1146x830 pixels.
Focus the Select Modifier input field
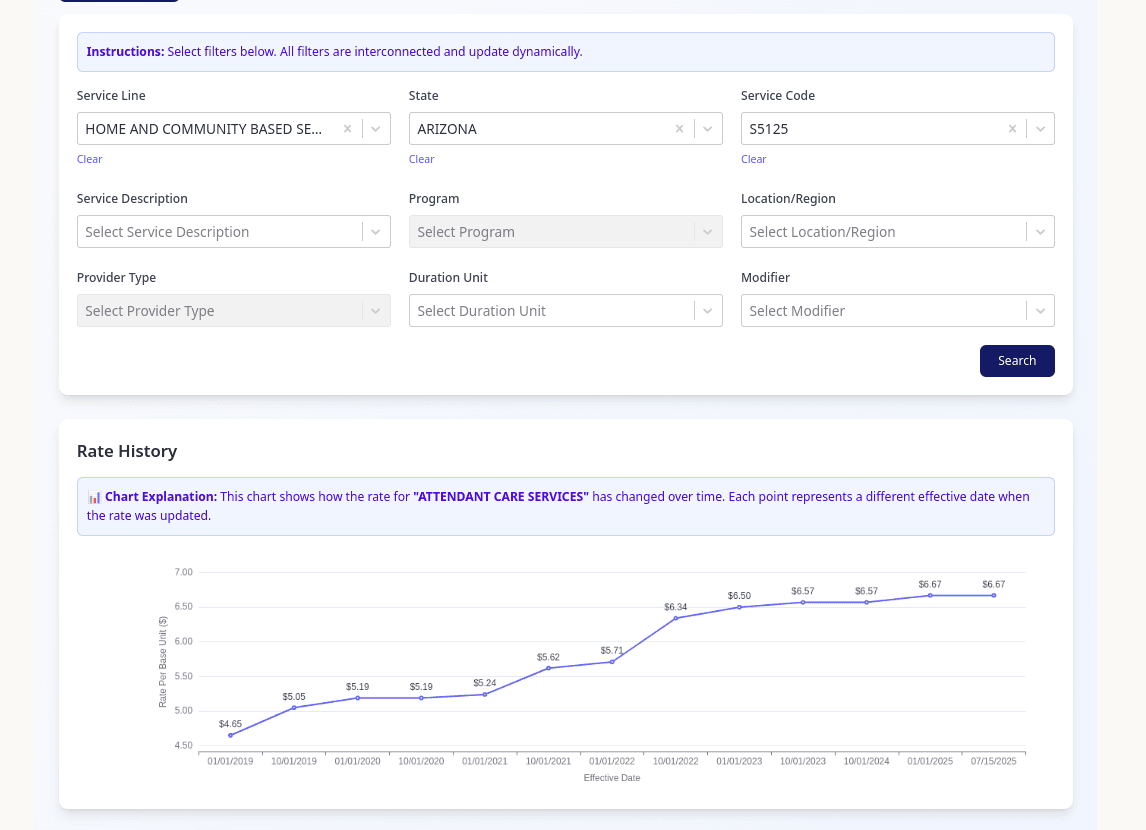(x=880, y=311)
